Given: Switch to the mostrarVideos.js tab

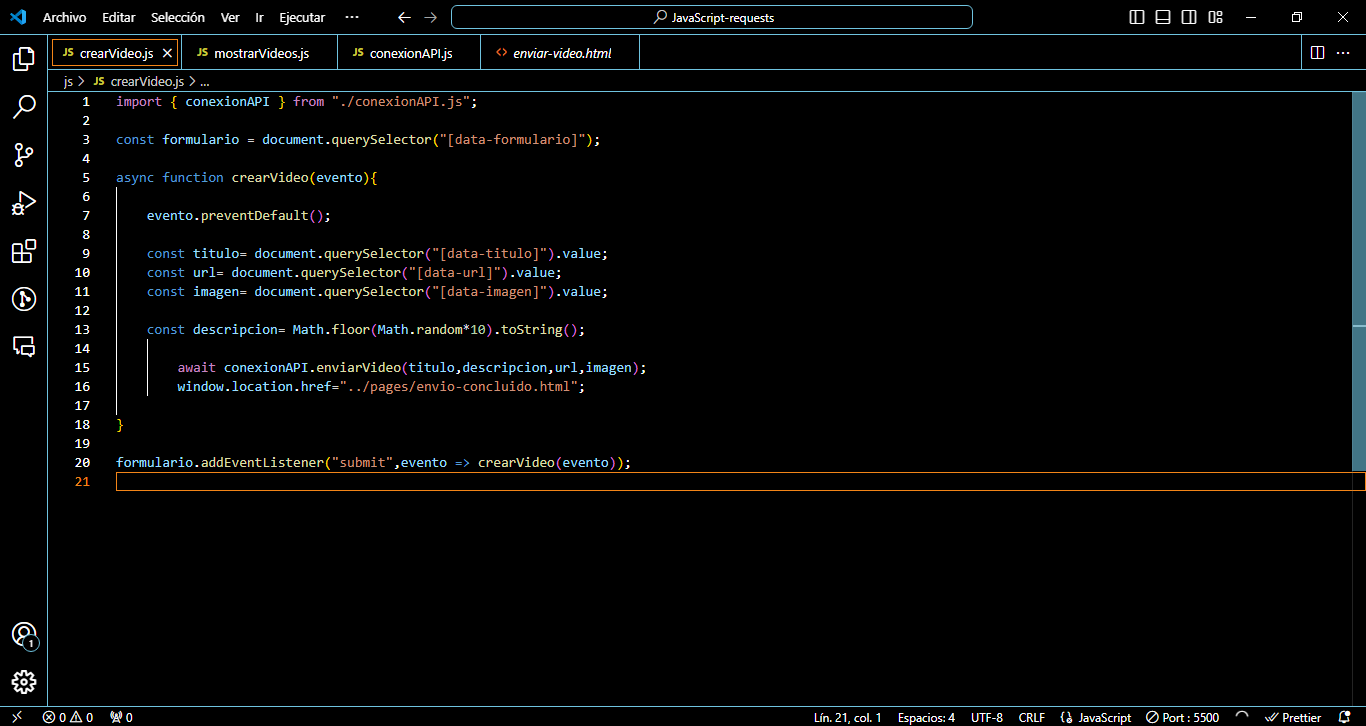Looking at the screenshot, I should point(259,53).
